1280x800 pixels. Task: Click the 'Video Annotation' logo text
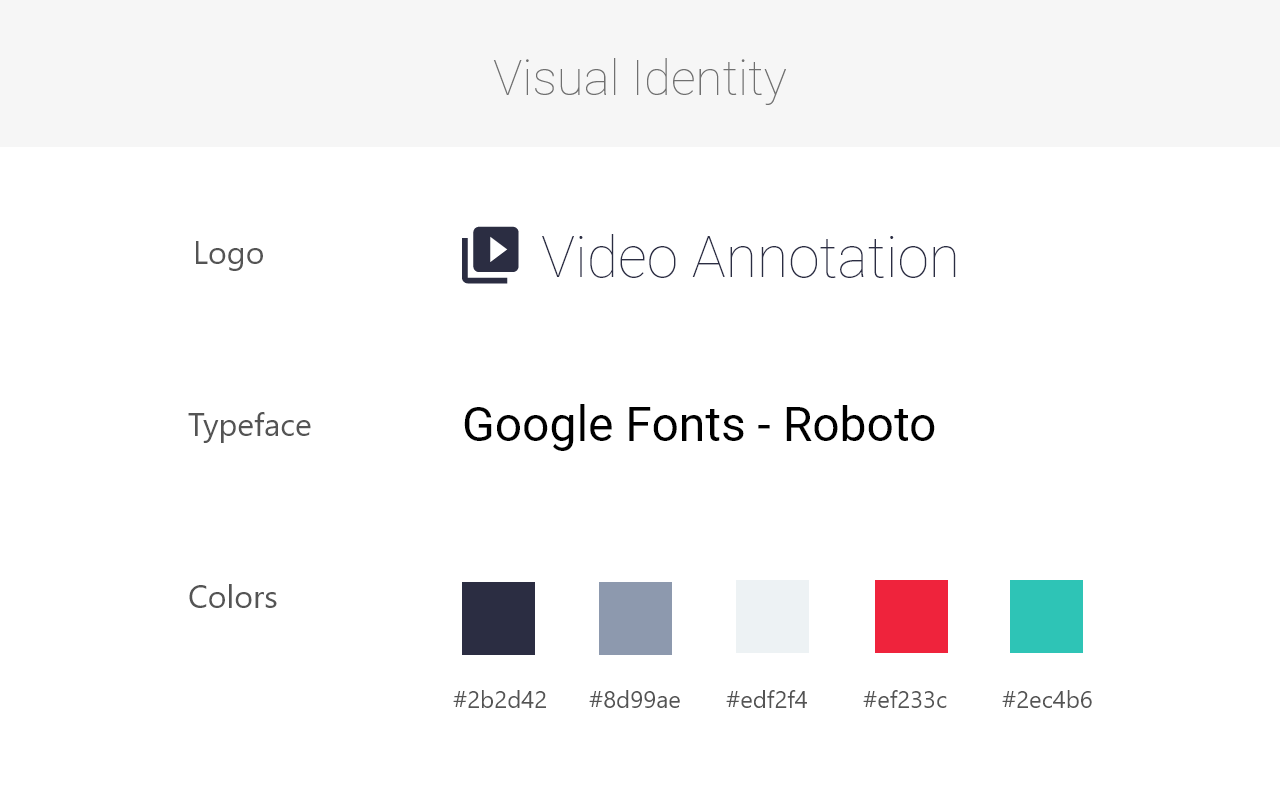click(750, 256)
